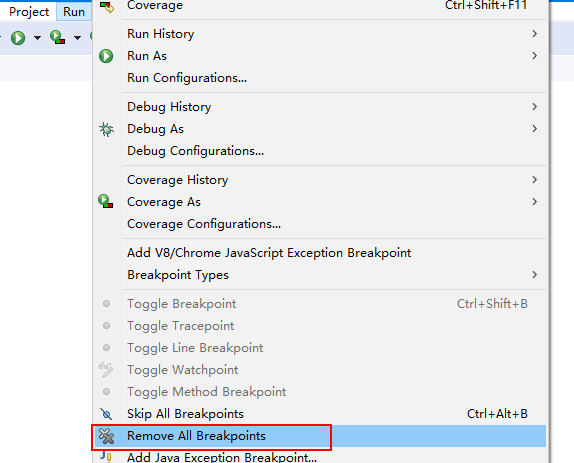The height and width of the screenshot is (463, 574).
Task: Open Coverage Configurations dialog
Action: 320,224
